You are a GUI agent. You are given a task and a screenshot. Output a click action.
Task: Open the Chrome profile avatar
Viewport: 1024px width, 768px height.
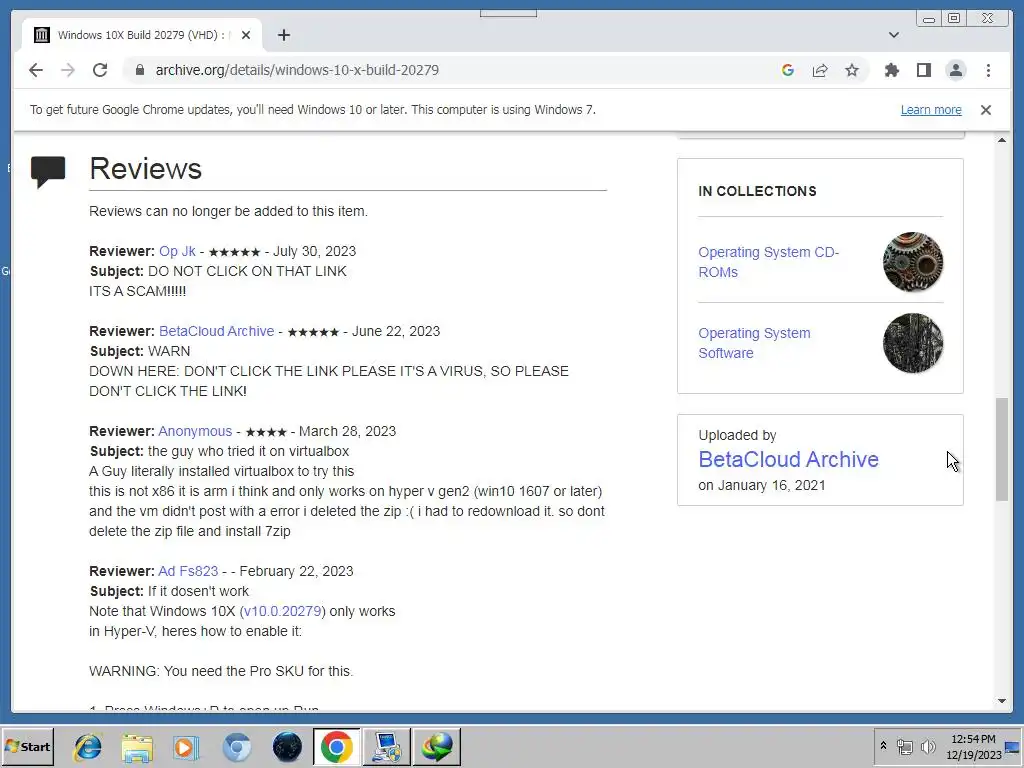955,70
